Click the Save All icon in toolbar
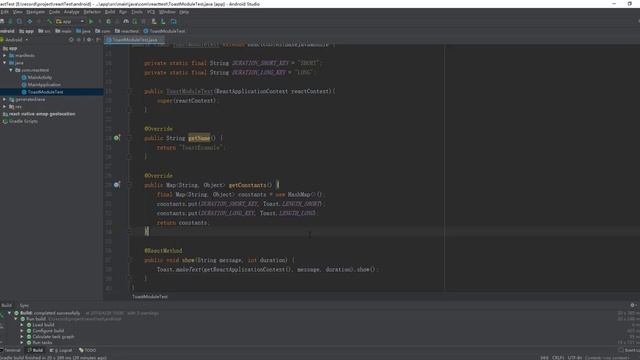This screenshot has height=360, width=640. click(x=2, y=21)
